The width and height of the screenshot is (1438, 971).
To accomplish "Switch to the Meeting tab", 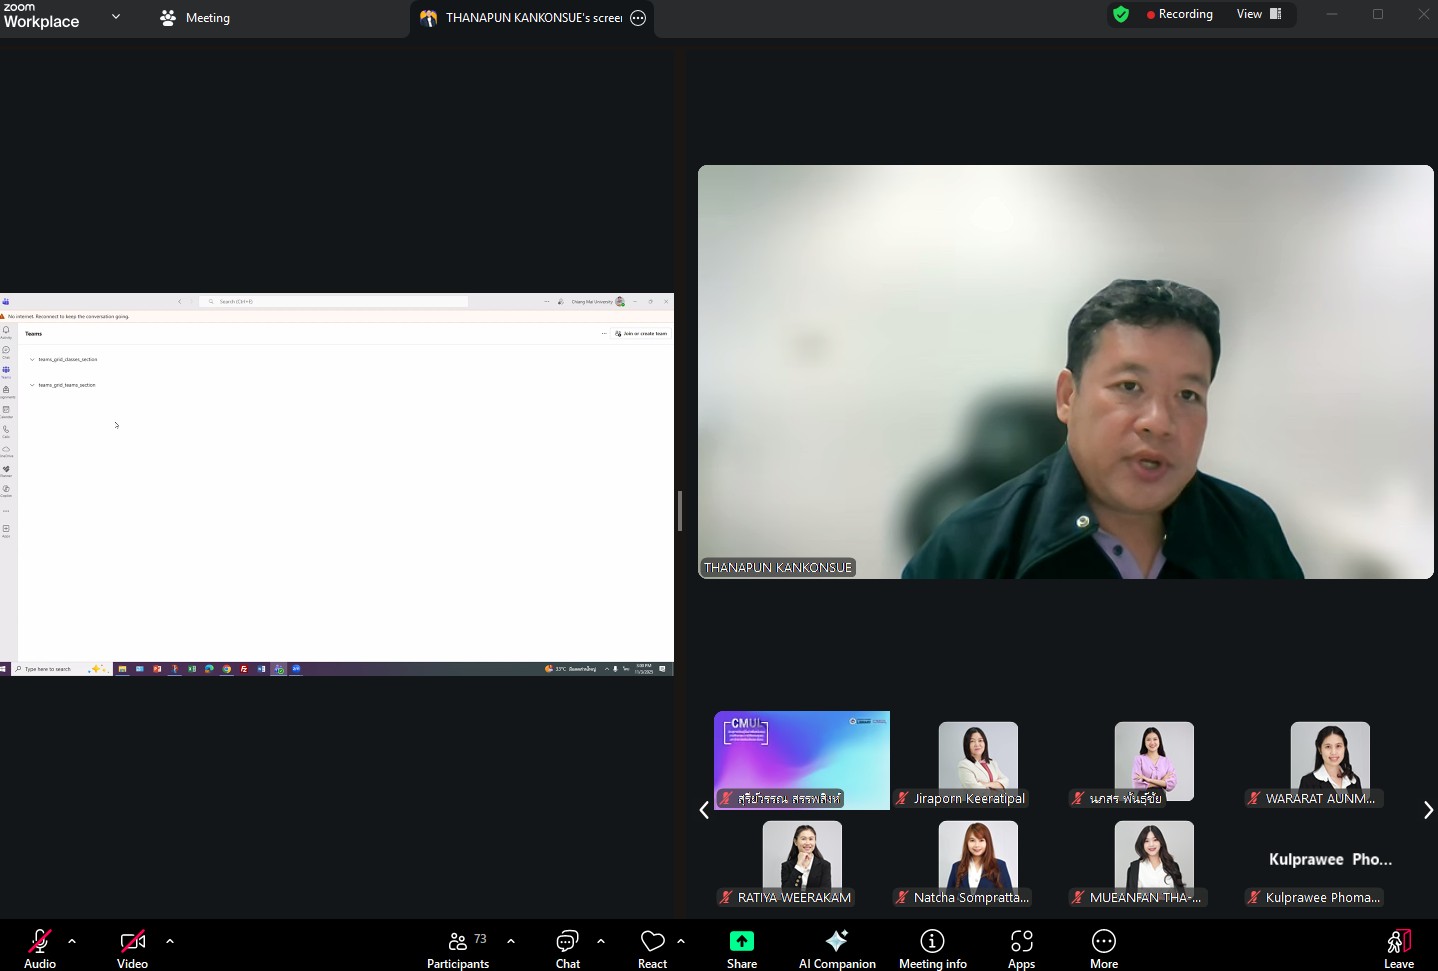I will [x=195, y=18].
